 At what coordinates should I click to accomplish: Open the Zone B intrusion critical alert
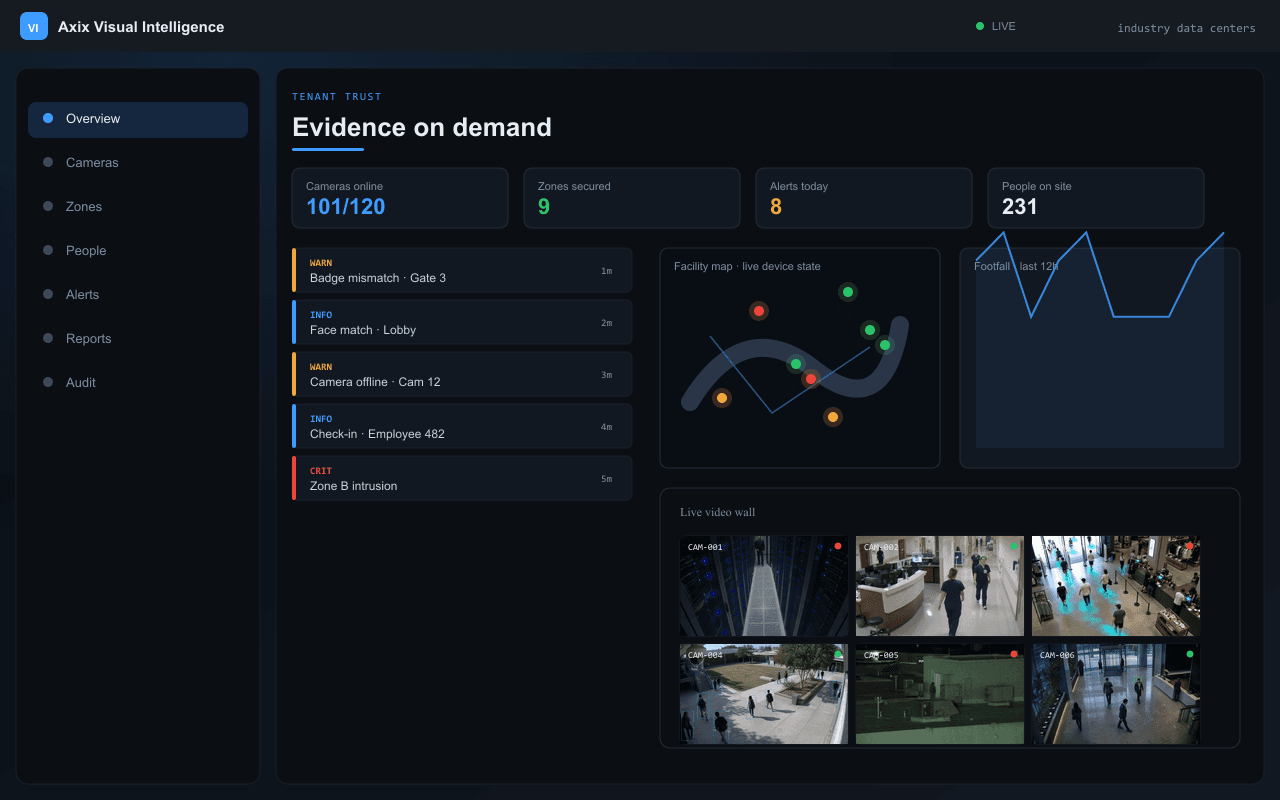tap(462, 478)
